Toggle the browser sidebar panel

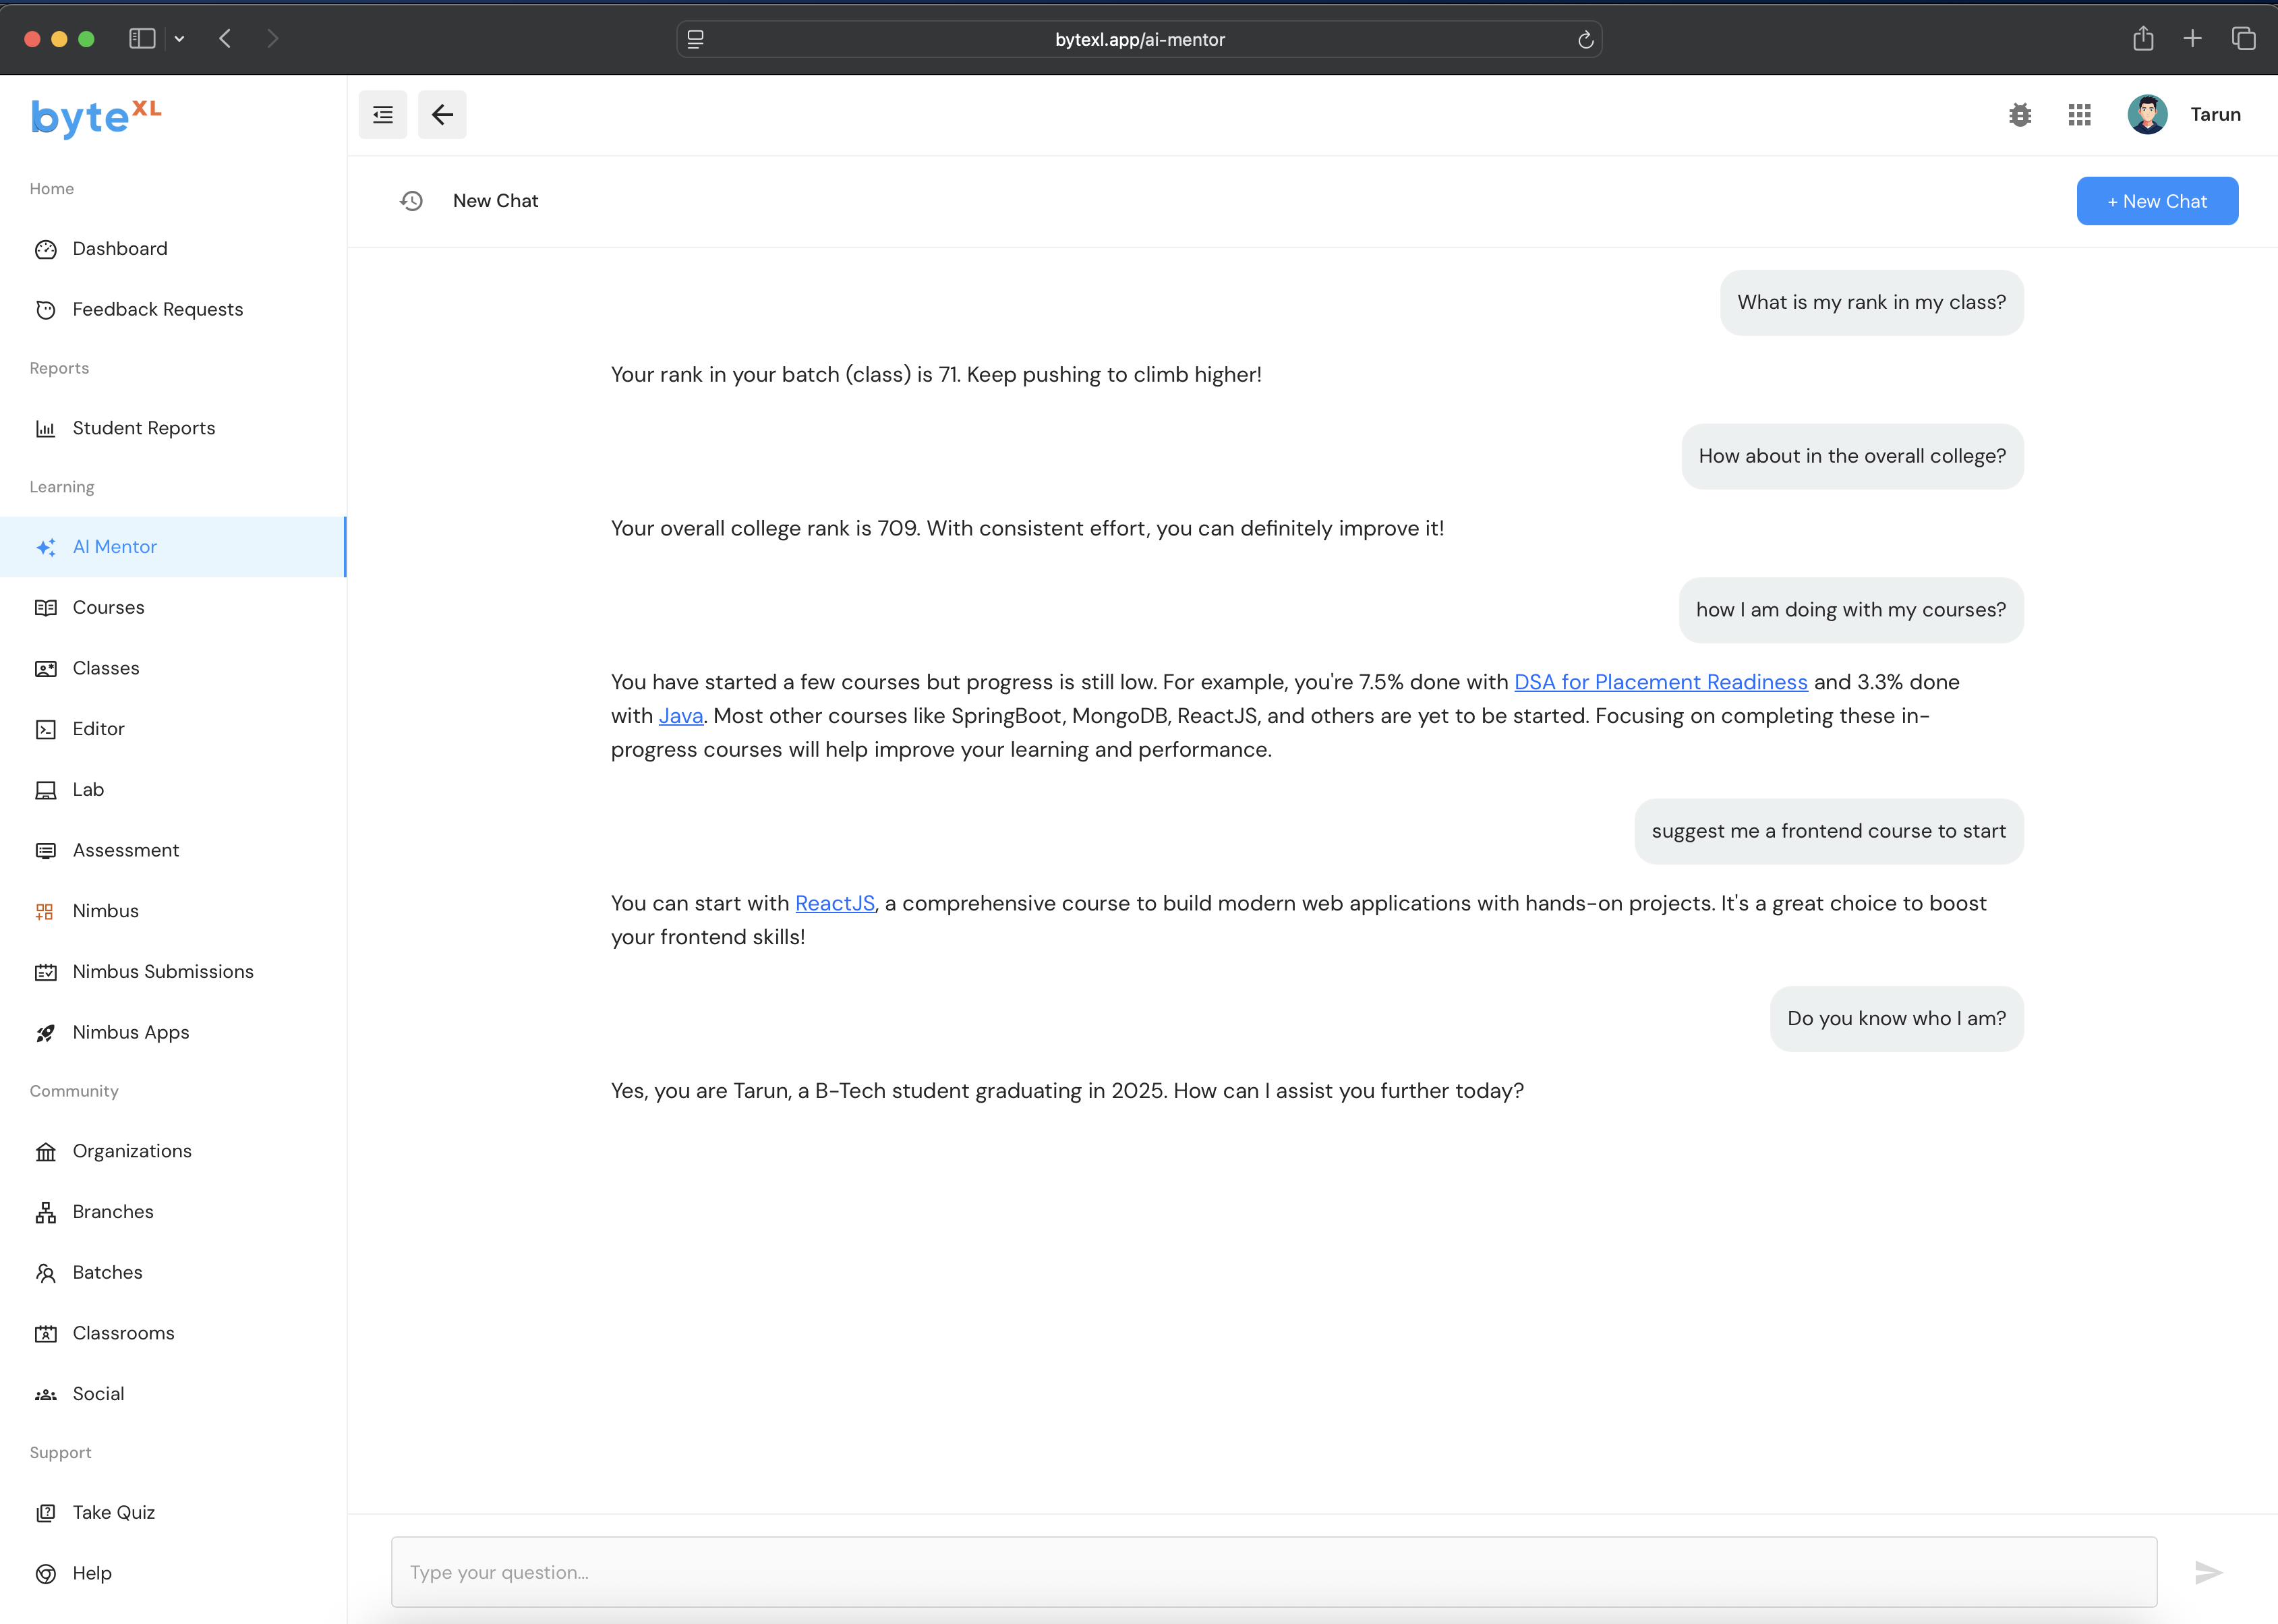[142, 39]
